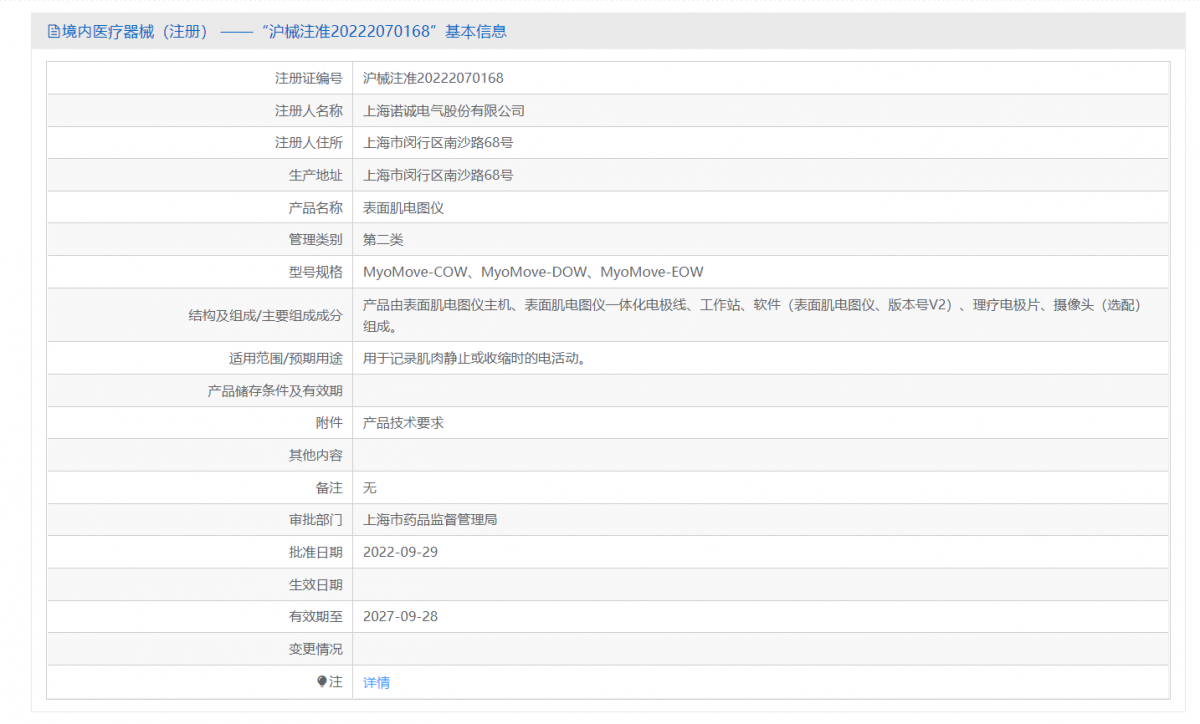This screenshot has width=1200, height=724.
Task: Click the 批准日期 label
Action: [x=316, y=552]
